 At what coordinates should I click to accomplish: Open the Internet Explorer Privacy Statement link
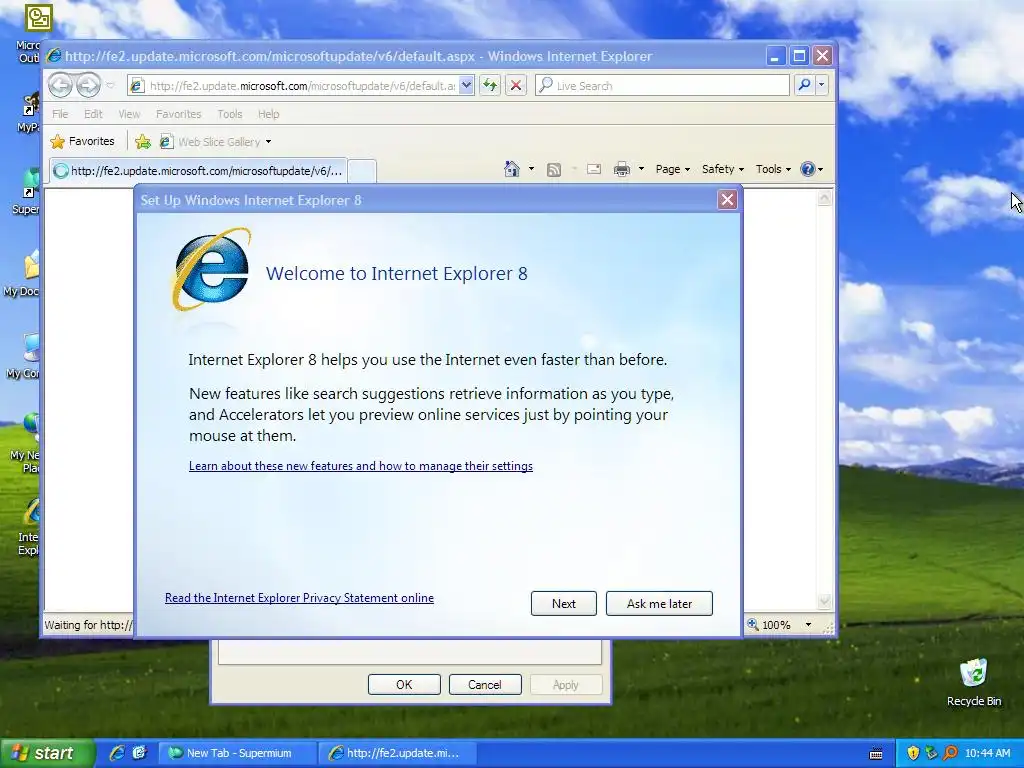click(299, 598)
